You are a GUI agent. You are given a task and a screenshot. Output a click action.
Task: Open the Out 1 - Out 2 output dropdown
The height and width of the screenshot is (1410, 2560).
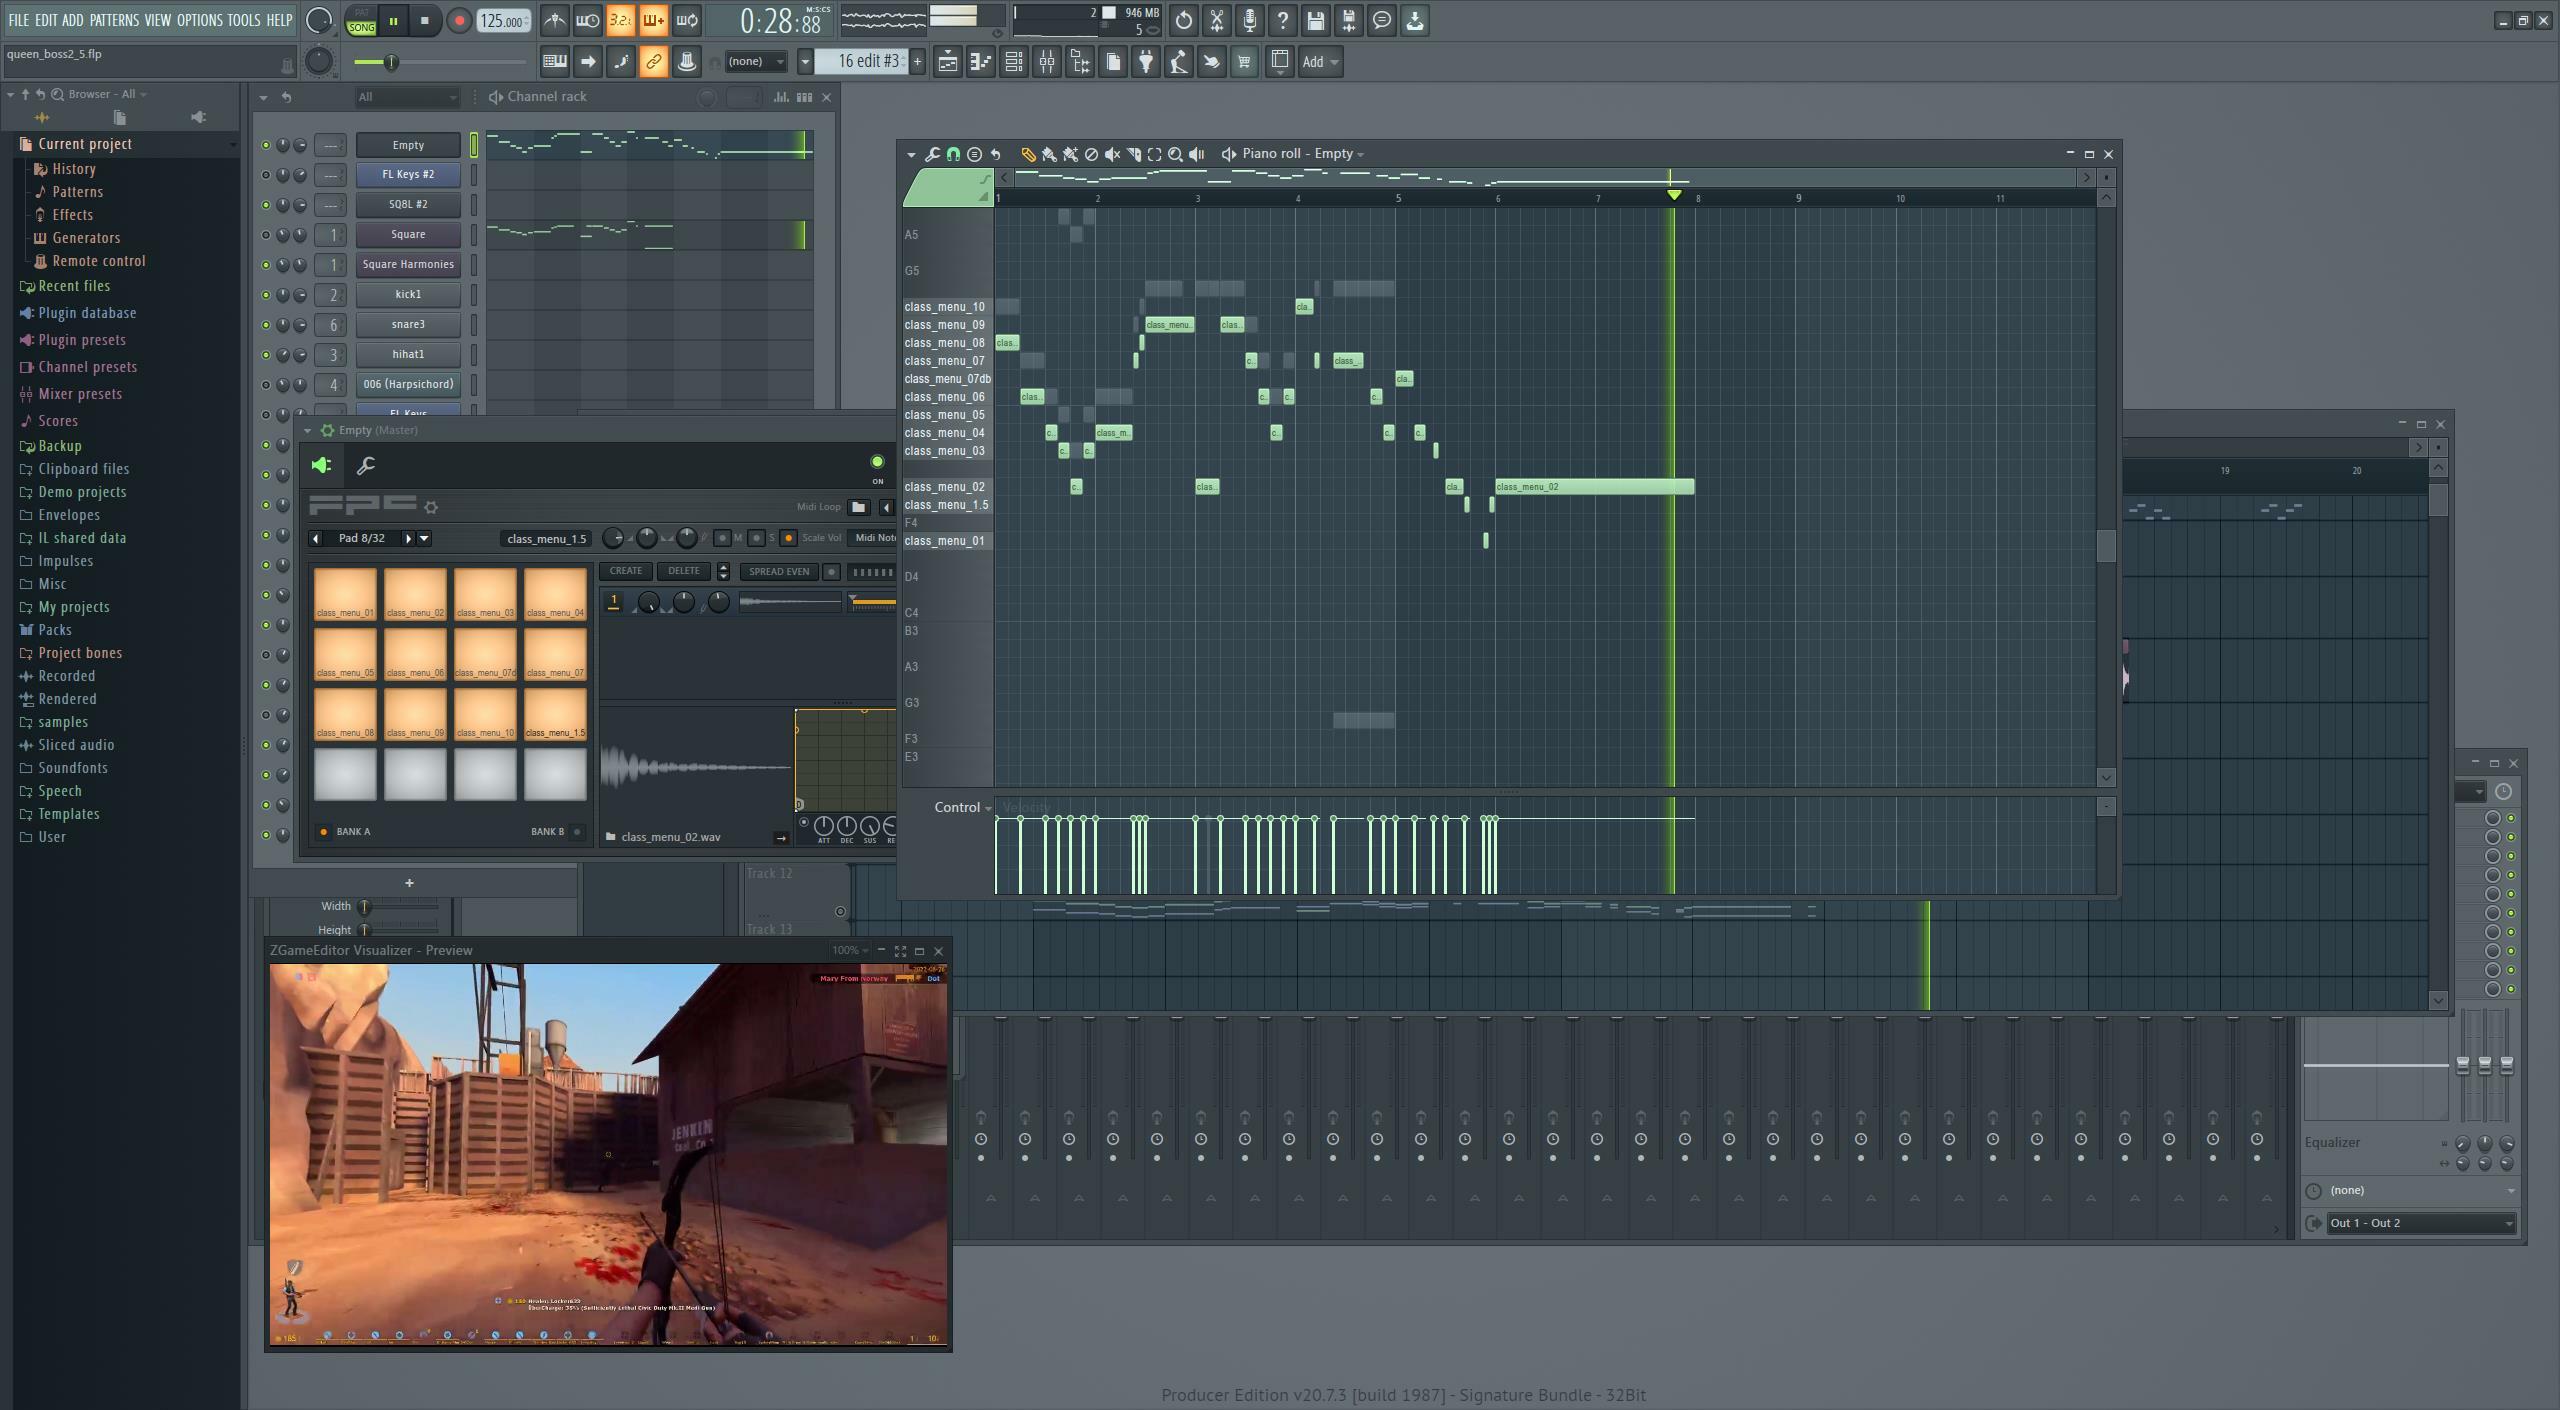(2420, 1223)
